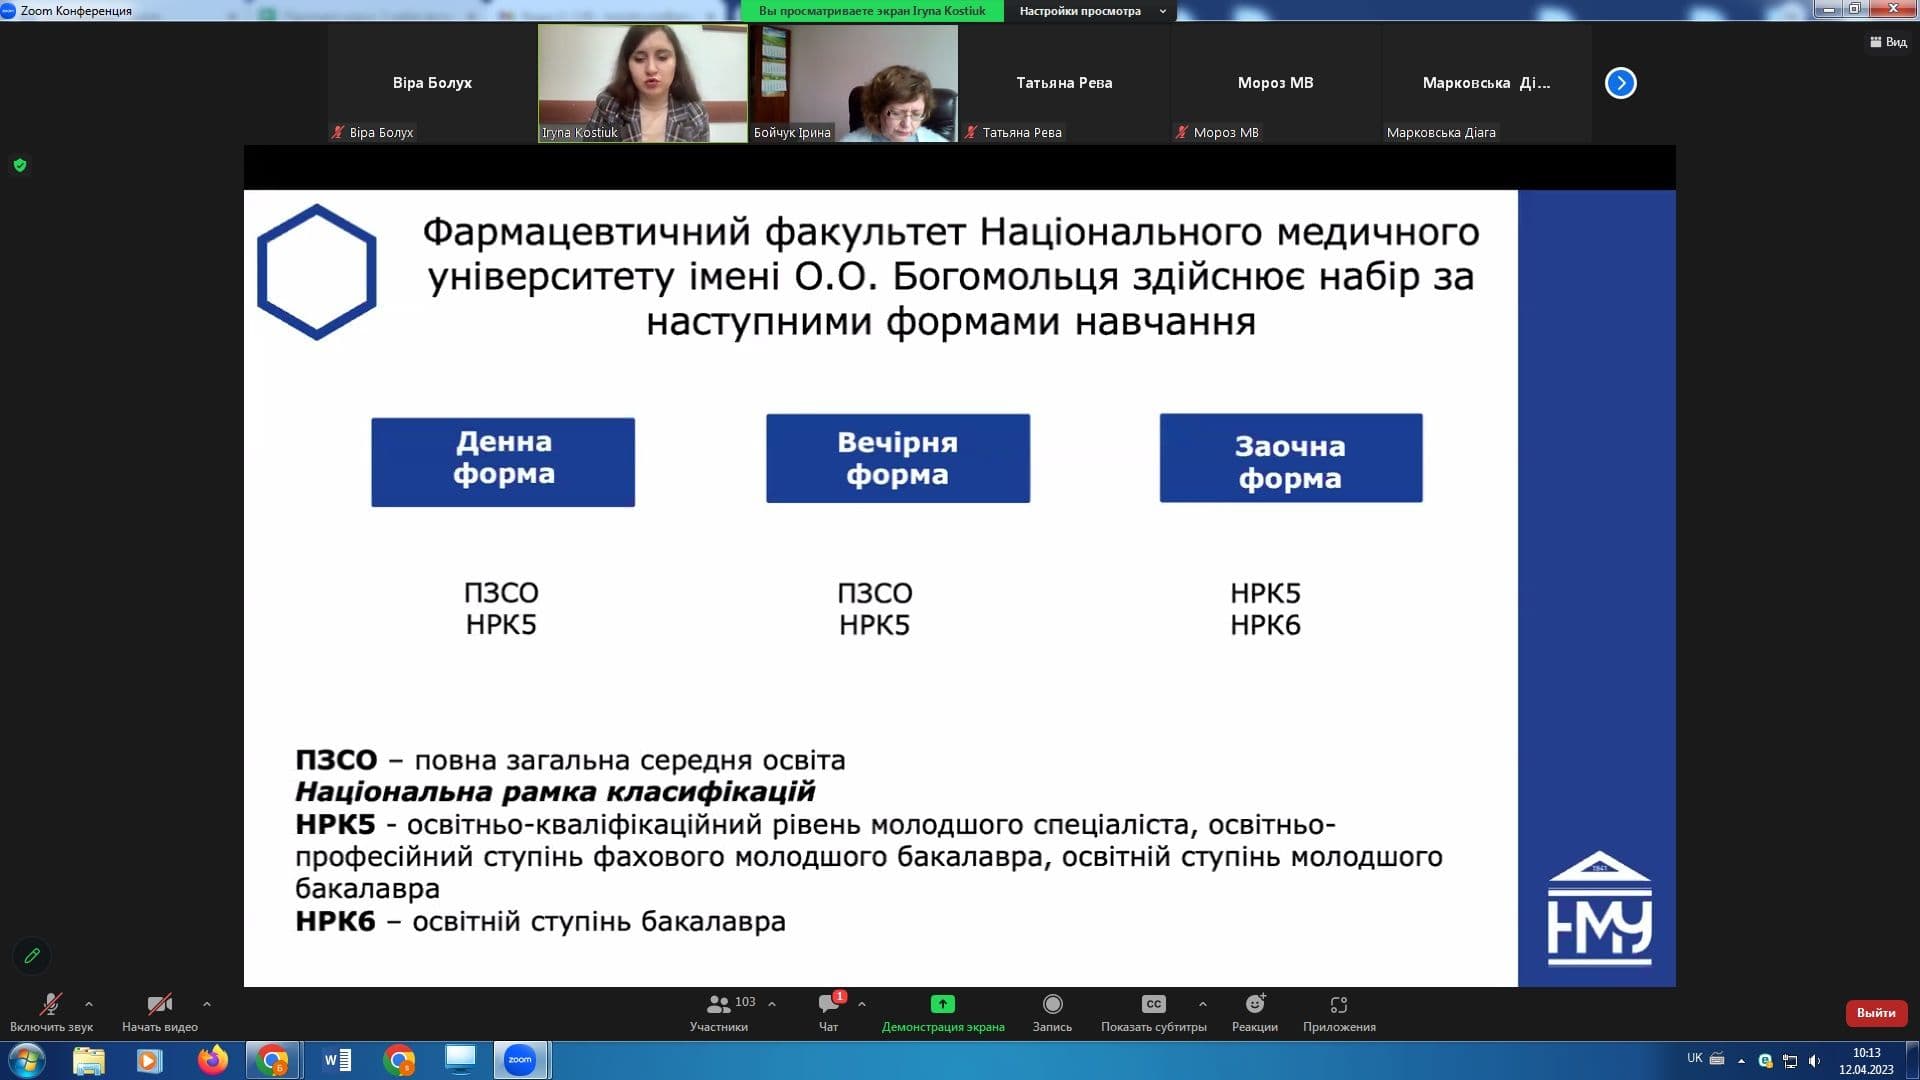Click the Денна форма box on slide
Screen dimensions: 1920x1080
pyautogui.click(x=503, y=462)
